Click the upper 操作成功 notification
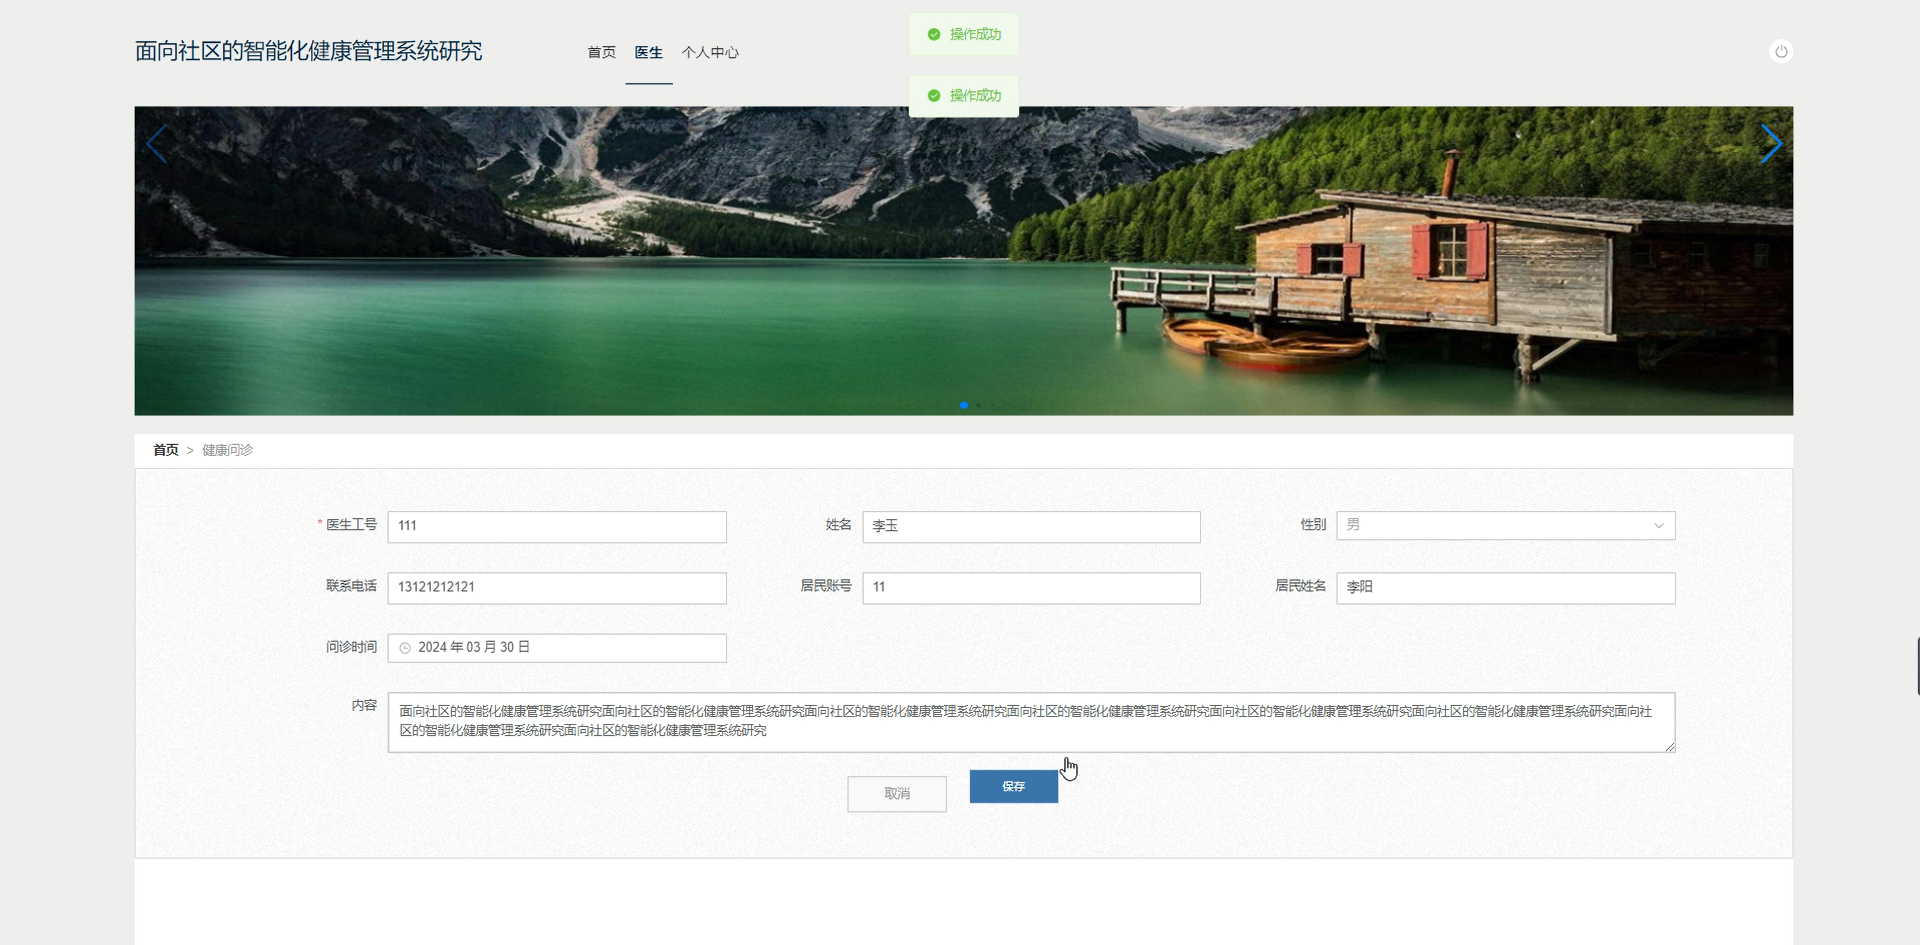 tap(964, 34)
